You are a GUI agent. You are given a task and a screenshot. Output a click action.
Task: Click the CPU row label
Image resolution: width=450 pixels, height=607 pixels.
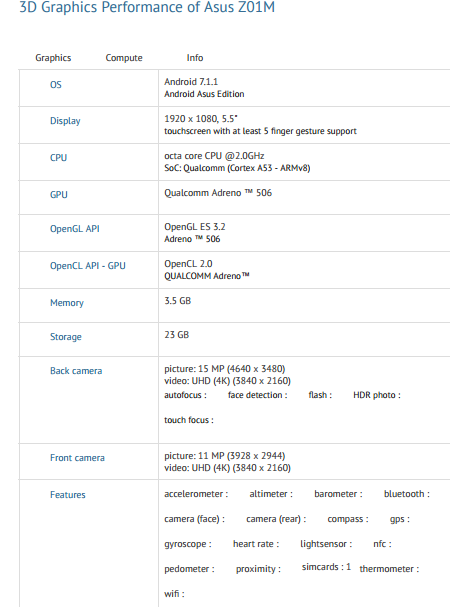pos(58,158)
